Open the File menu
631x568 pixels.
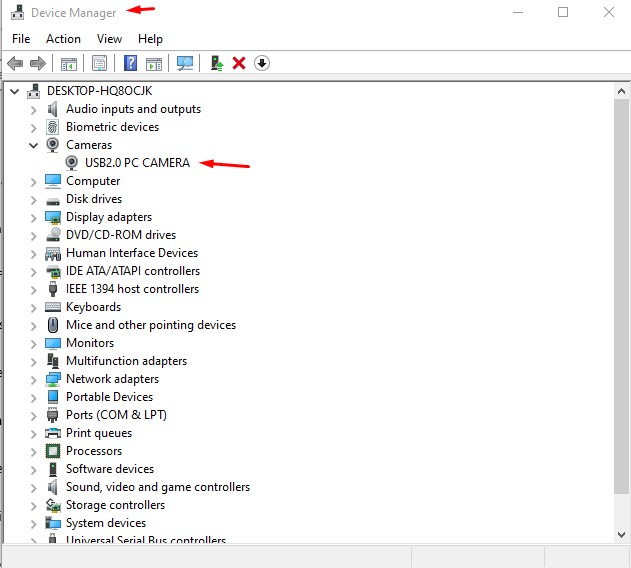tap(21, 39)
